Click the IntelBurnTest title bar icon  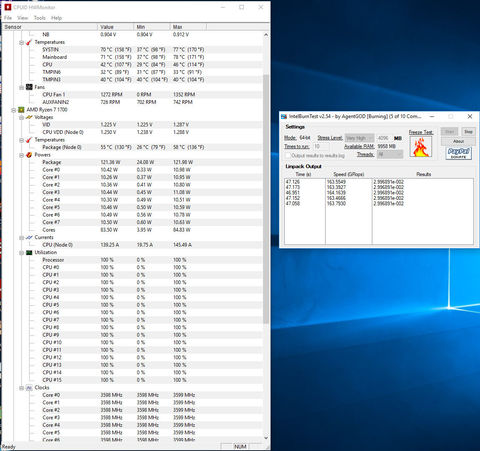point(284,116)
